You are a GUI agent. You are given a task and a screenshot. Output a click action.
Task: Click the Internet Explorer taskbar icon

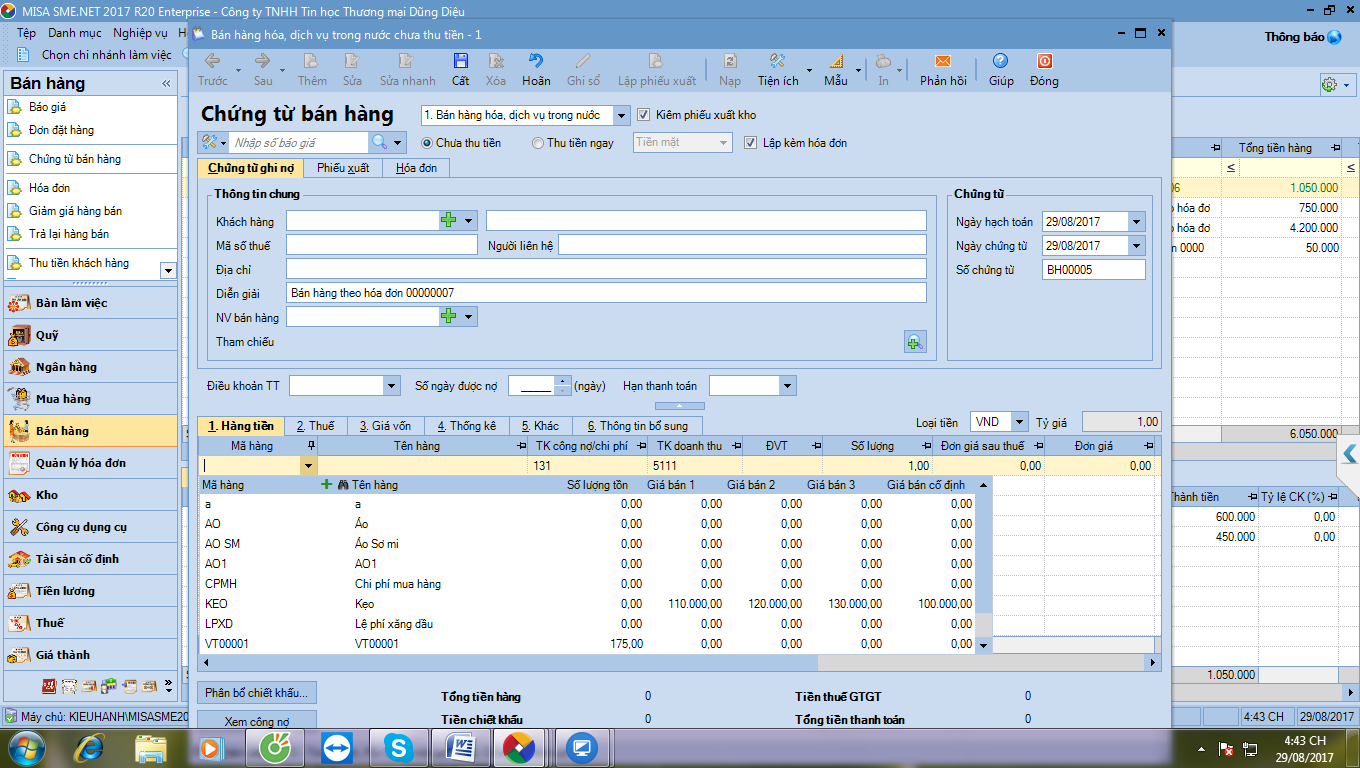click(90, 747)
